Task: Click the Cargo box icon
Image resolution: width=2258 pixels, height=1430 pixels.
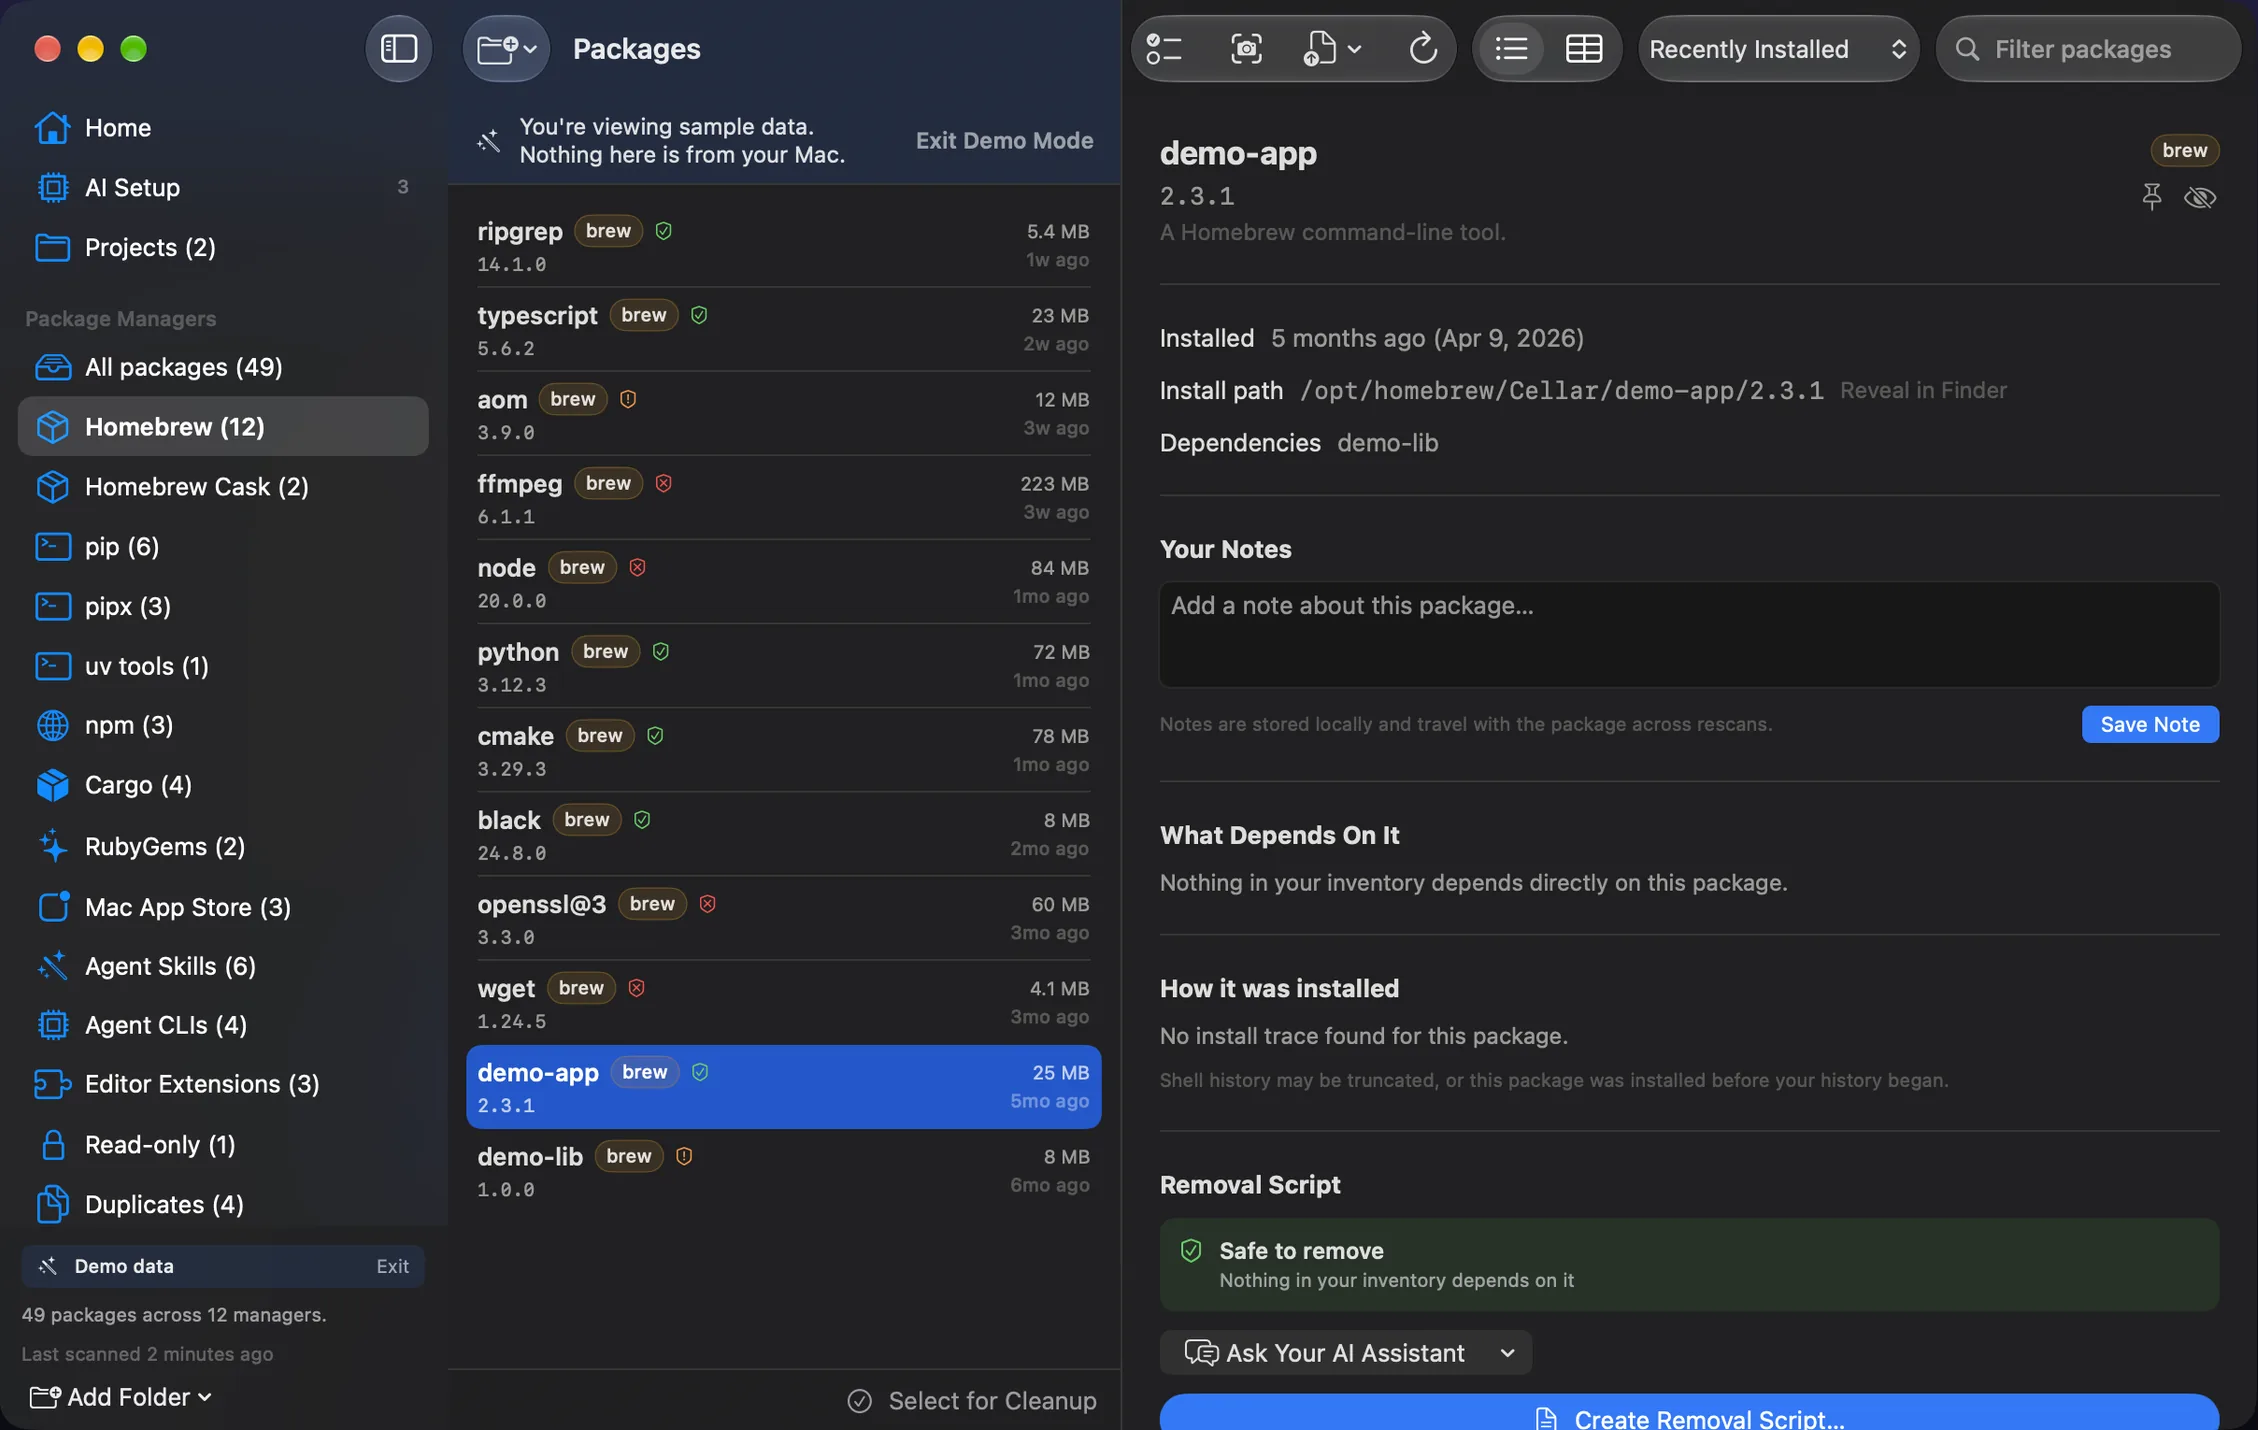Action: coord(52,785)
